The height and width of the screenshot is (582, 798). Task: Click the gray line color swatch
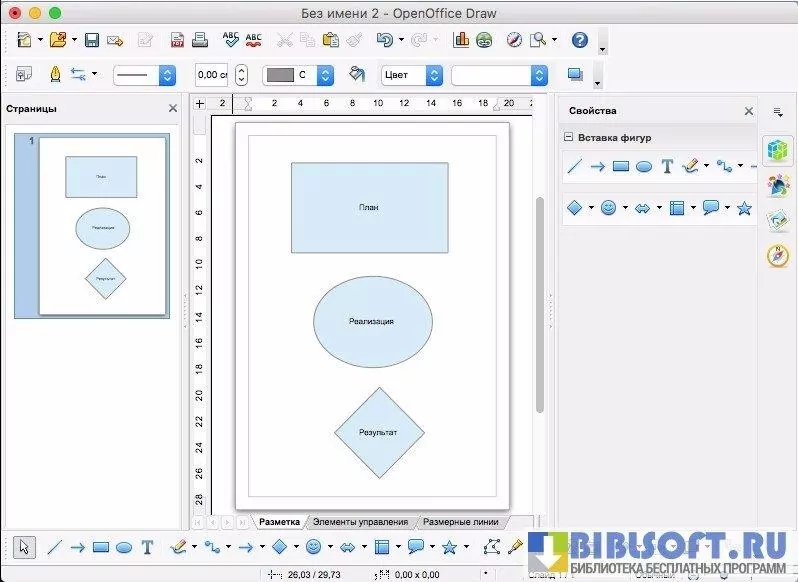281,75
